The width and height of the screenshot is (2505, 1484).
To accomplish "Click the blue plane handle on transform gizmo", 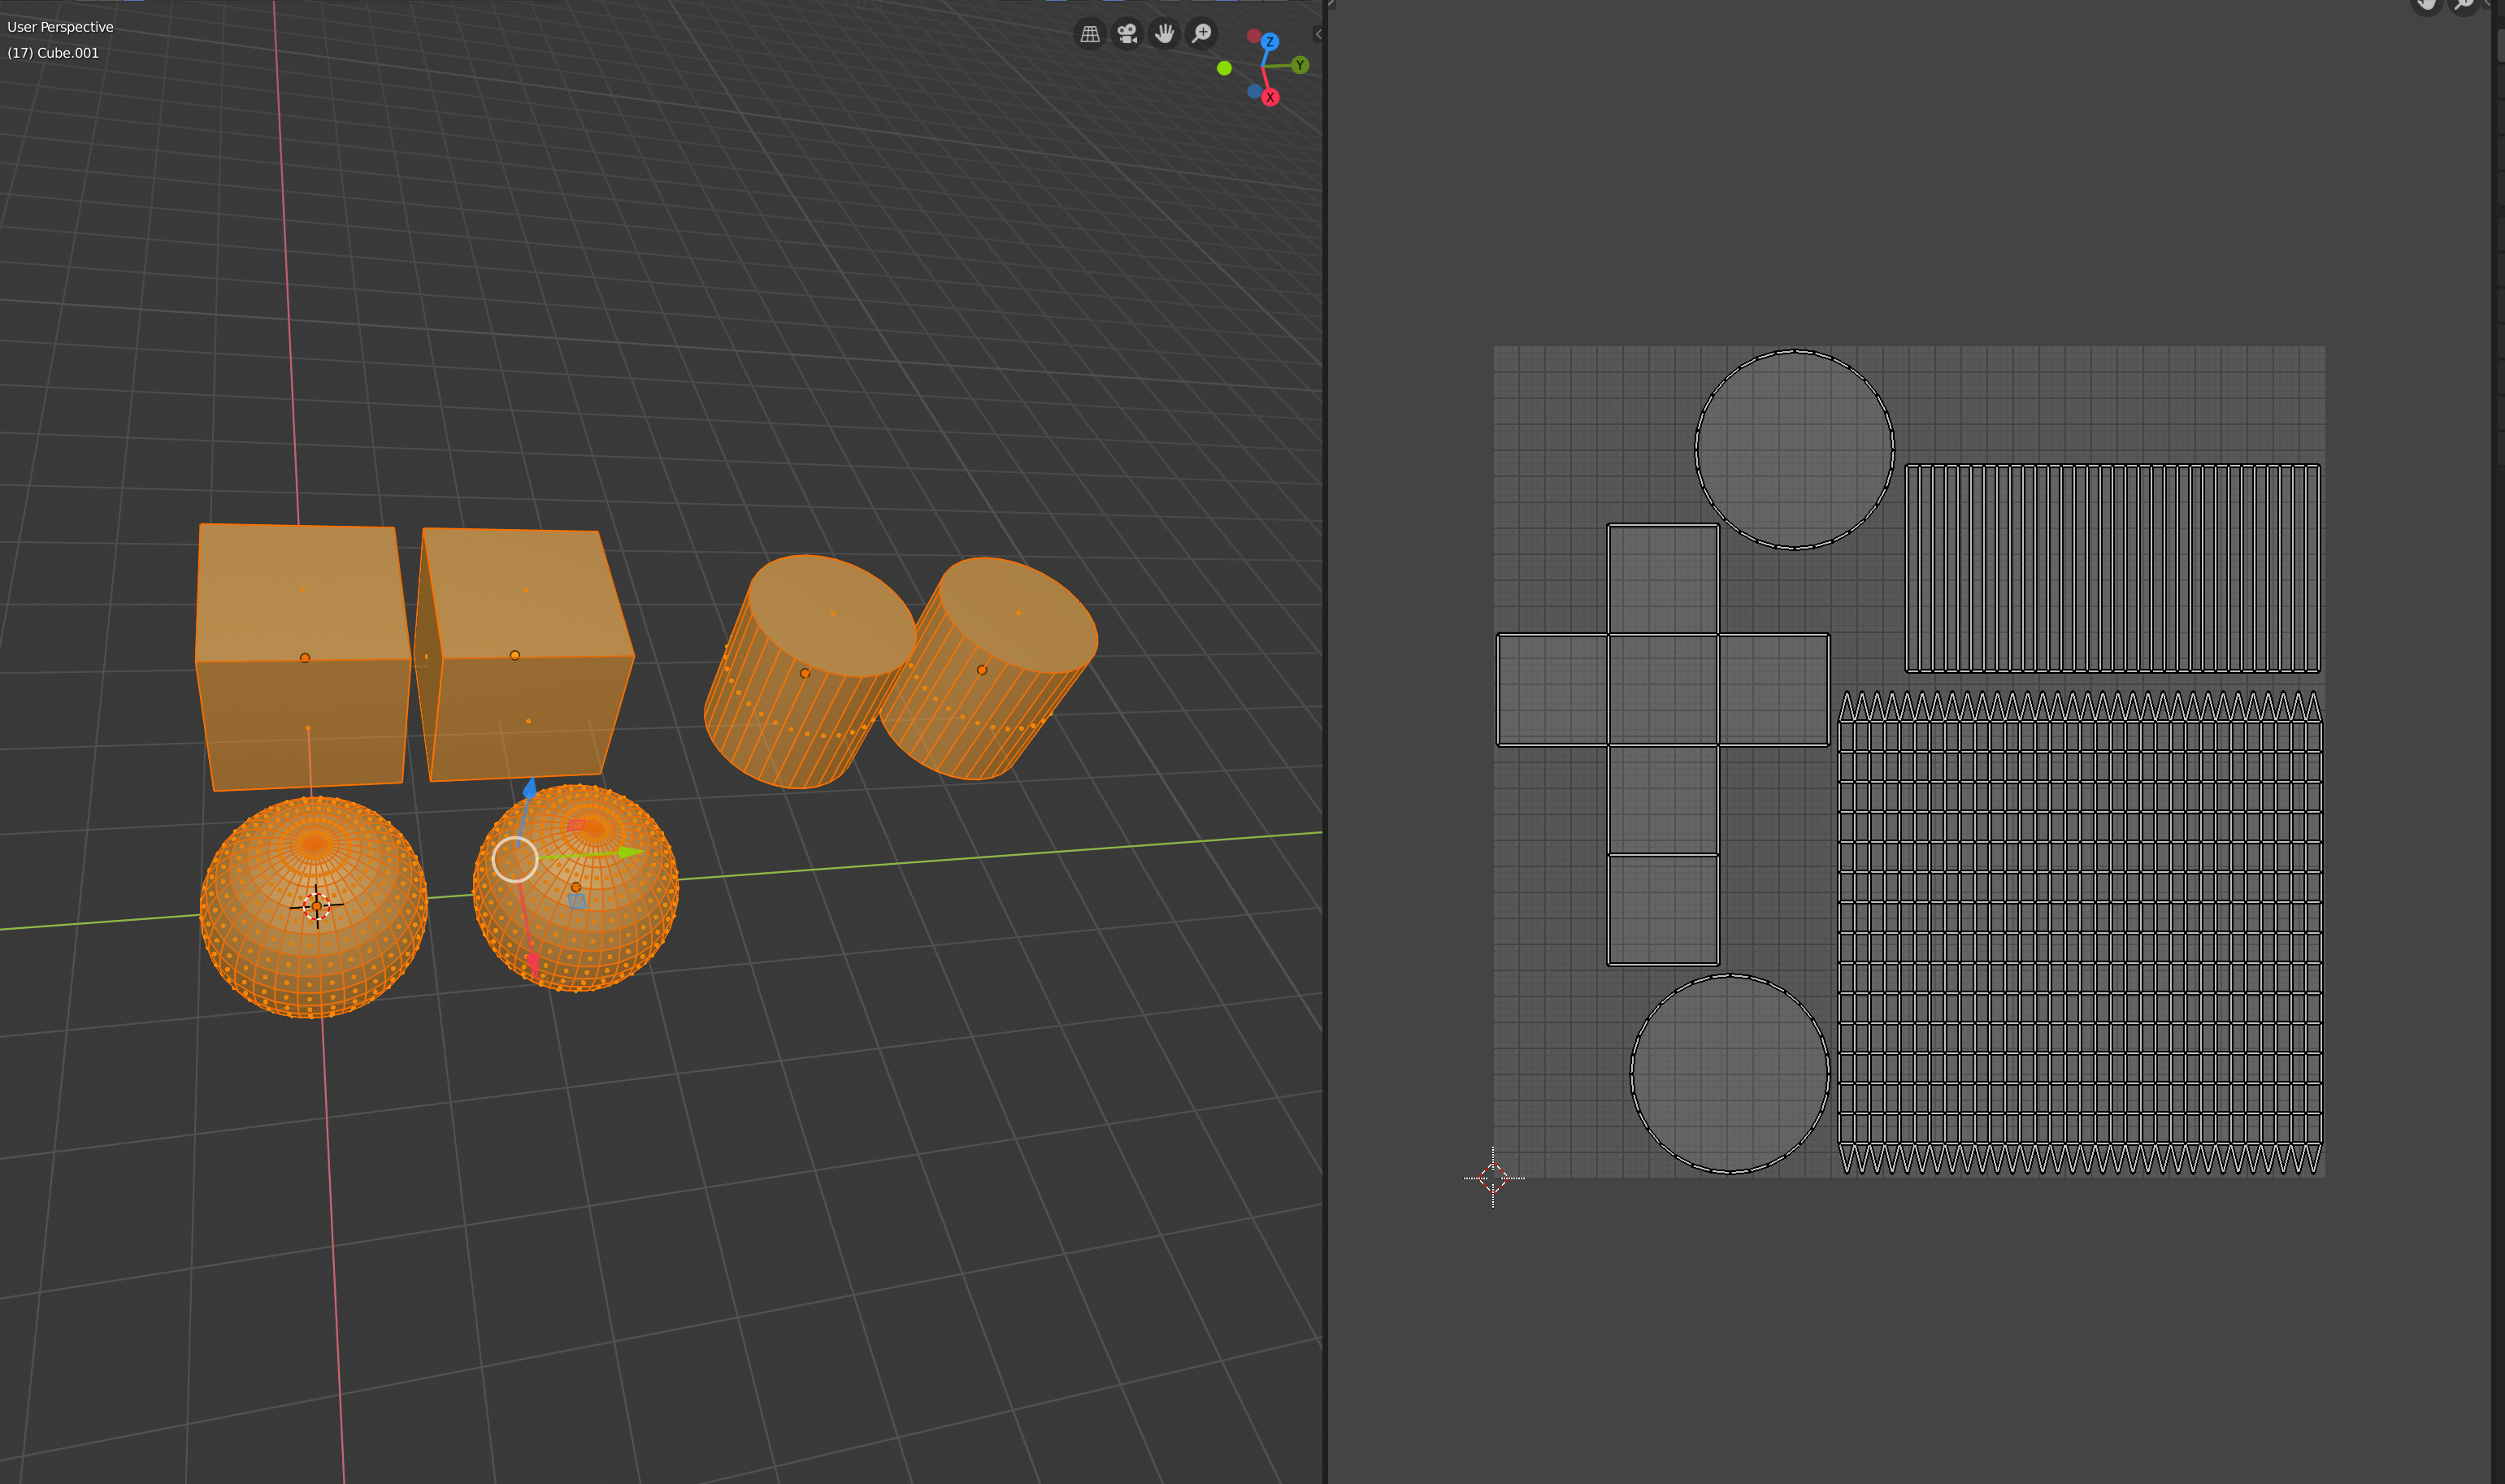I will click(577, 901).
